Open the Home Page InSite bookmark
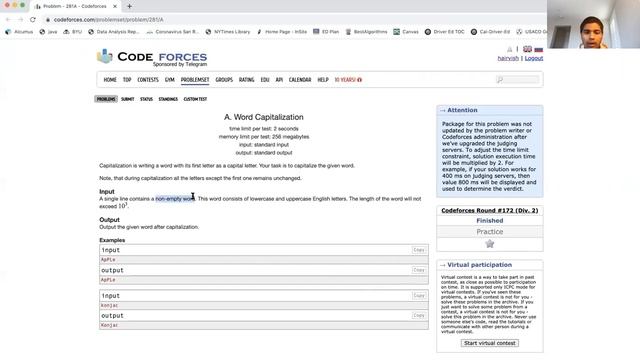640x360 pixels. [282, 31]
